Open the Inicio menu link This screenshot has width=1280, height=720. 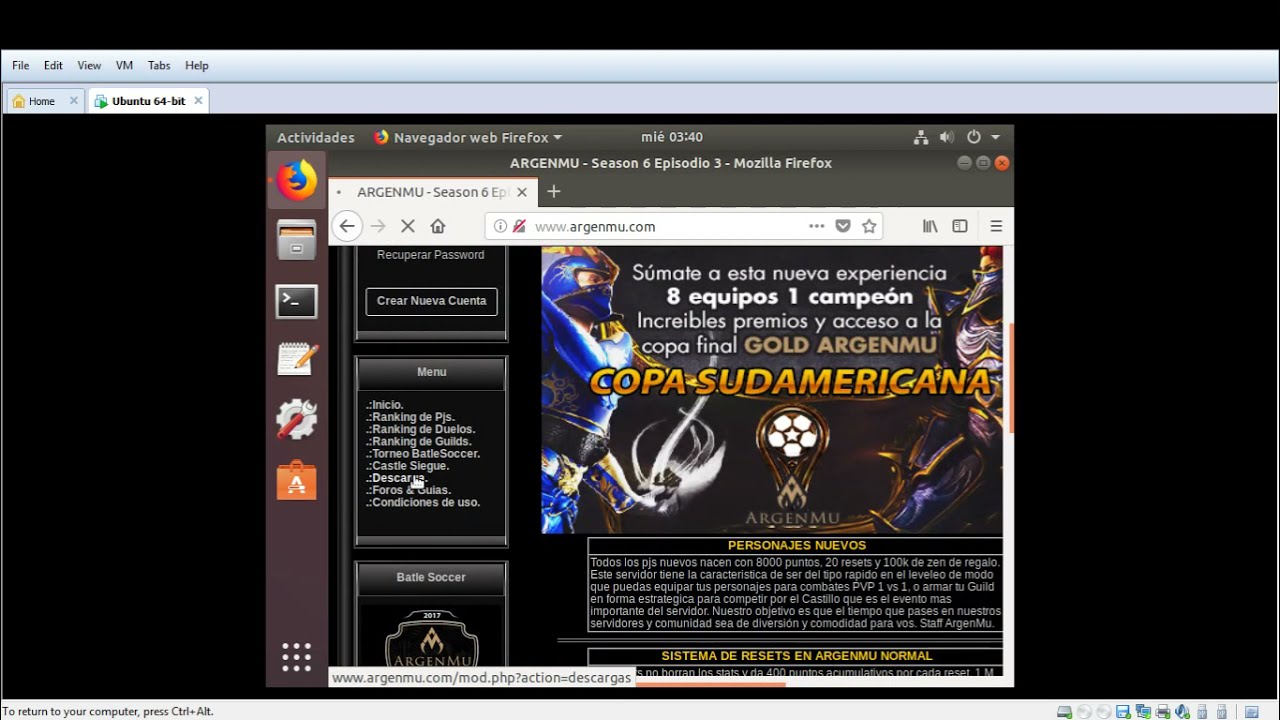tap(385, 405)
